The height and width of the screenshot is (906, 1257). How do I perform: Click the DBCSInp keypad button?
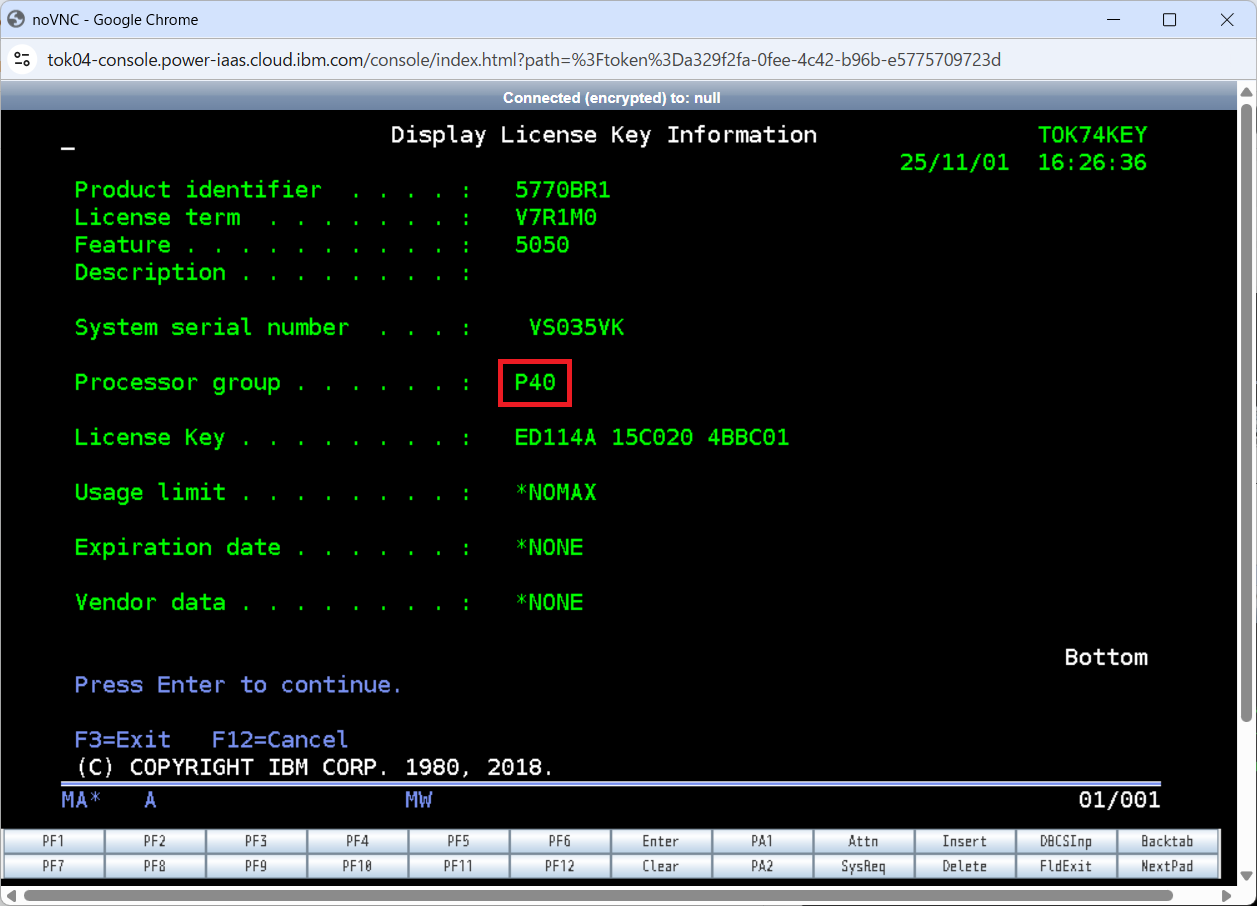click(1066, 841)
